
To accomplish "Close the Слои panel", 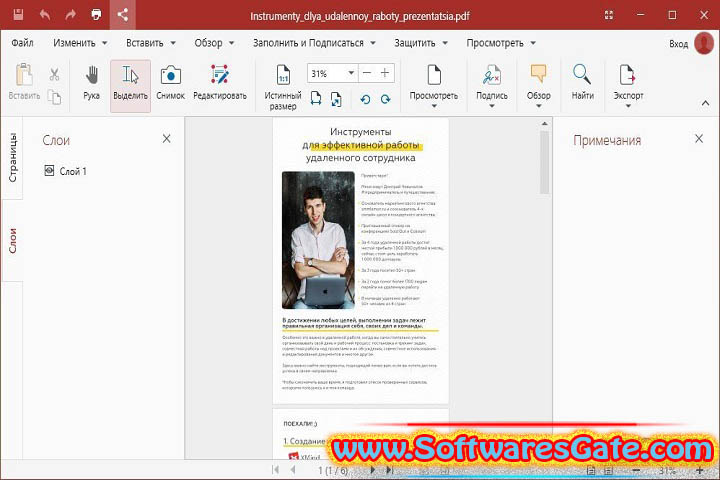I will (x=167, y=139).
